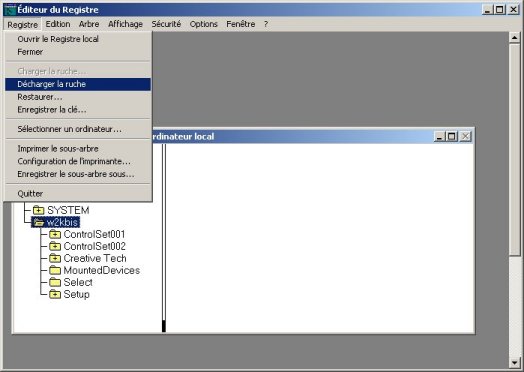Click the MountedDevices folder icon
Viewport: 524px width, 372px height.
[x=55, y=270]
